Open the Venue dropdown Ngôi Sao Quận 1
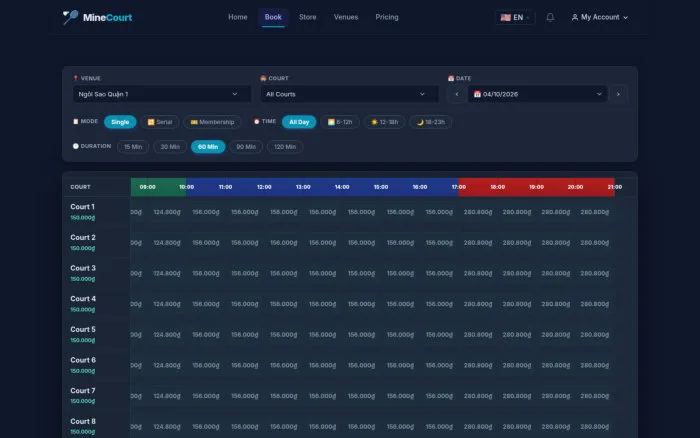Screen dimensions: 700x438 tap(162, 94)
